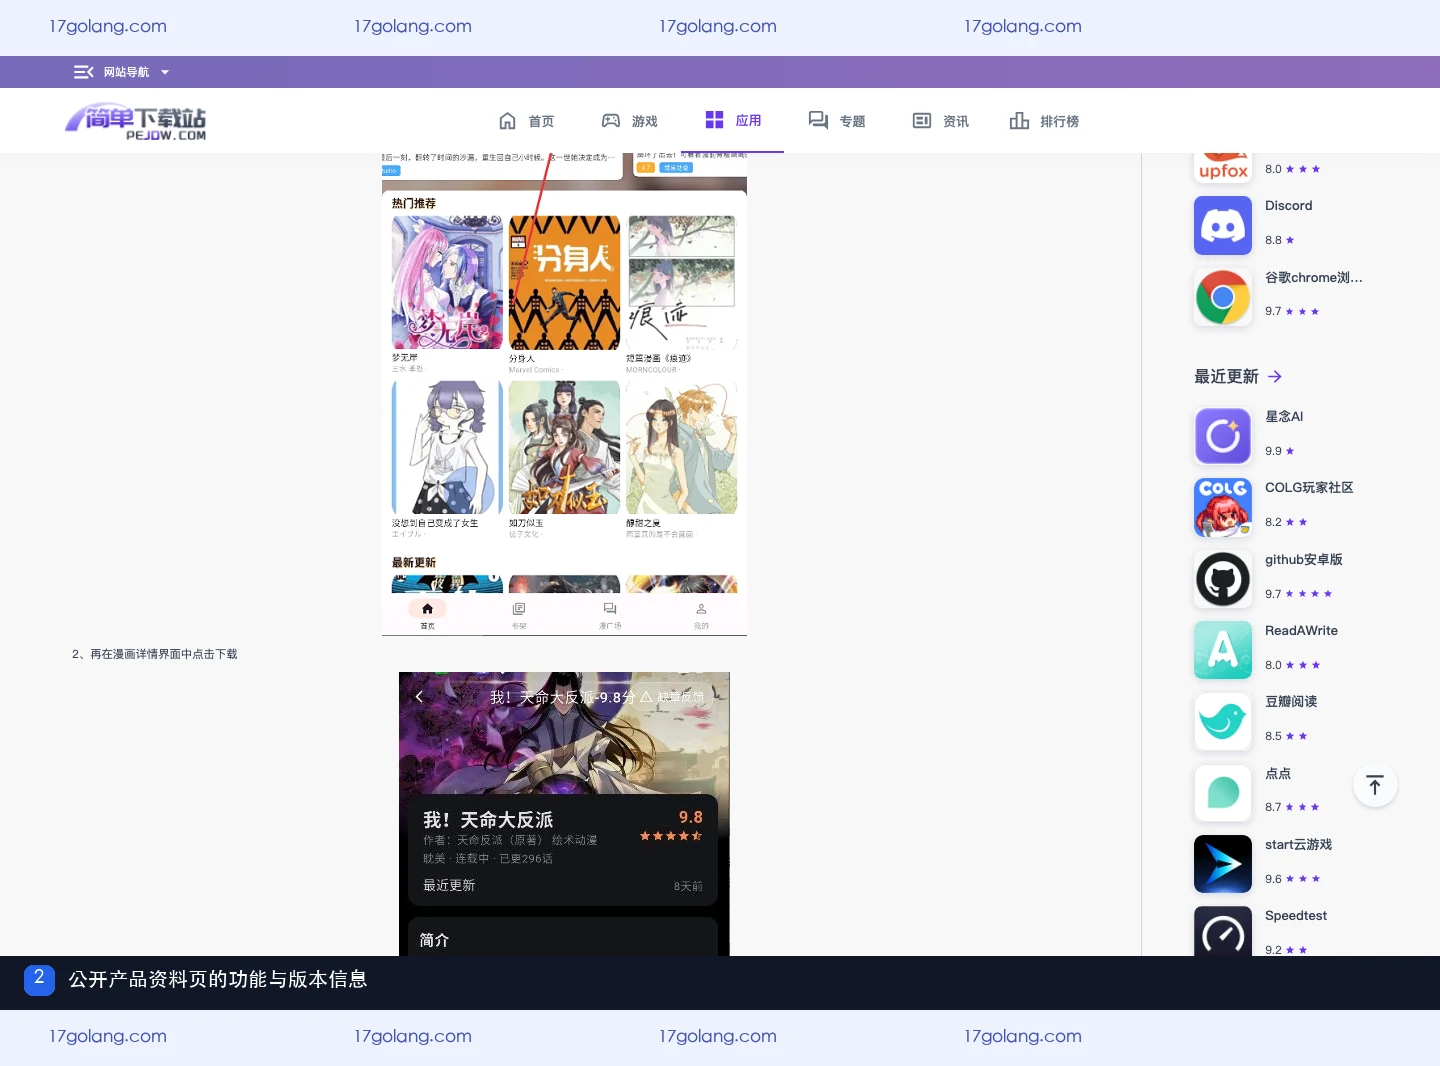Open the Discord app icon
This screenshot has width=1440, height=1066.
coord(1222,226)
